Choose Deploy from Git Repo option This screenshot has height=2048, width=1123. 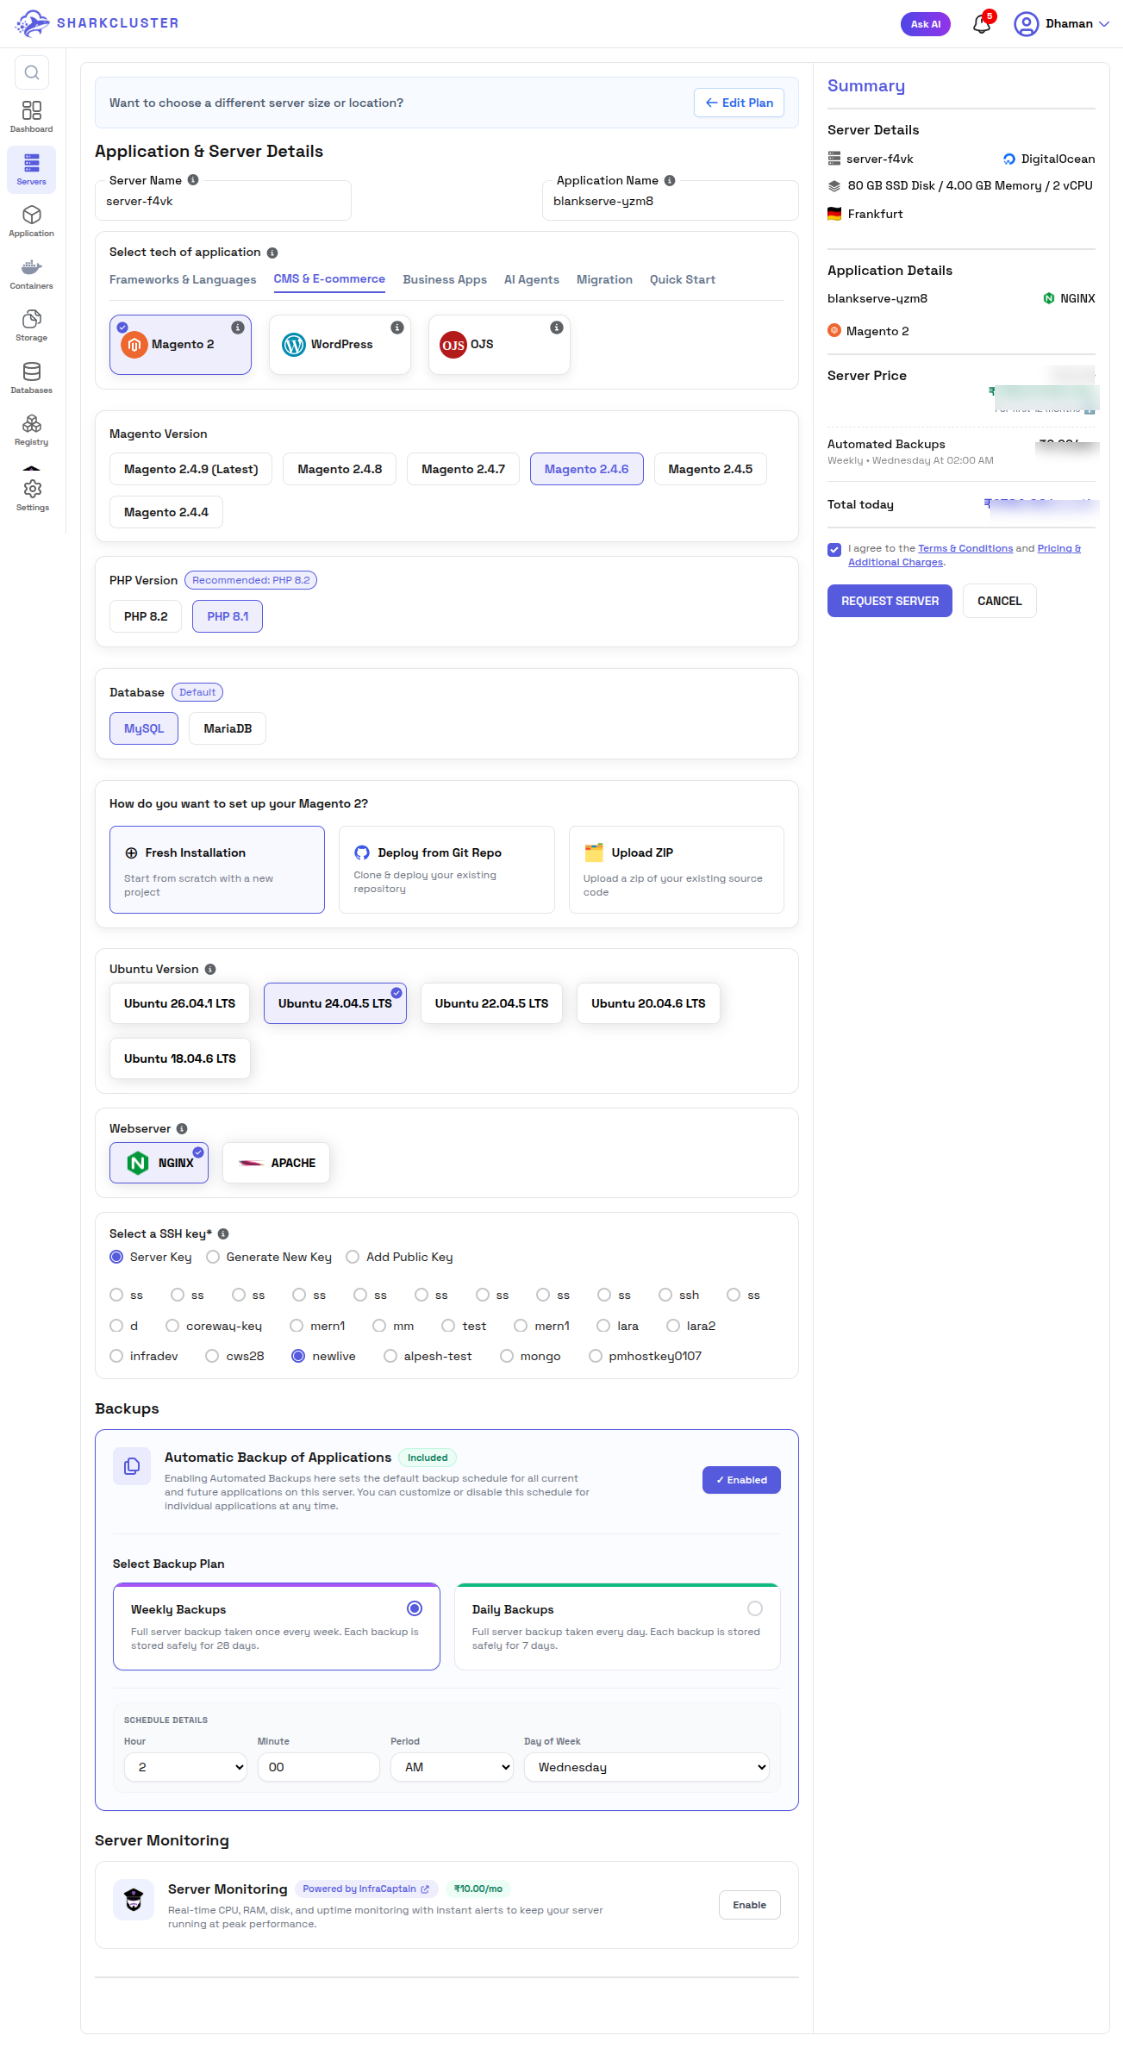point(447,870)
